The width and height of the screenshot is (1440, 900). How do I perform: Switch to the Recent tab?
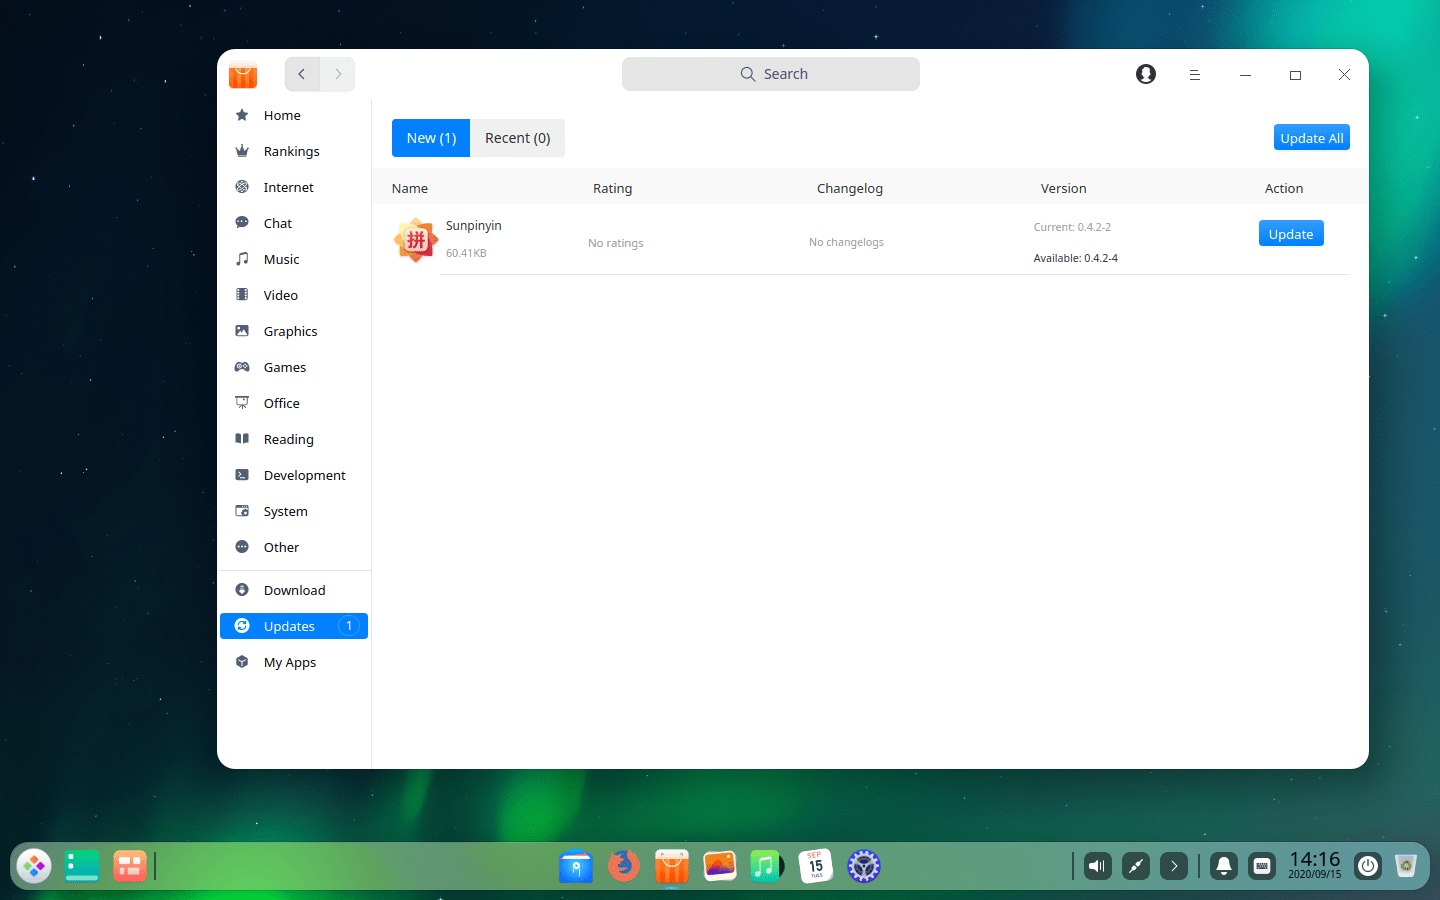point(517,138)
